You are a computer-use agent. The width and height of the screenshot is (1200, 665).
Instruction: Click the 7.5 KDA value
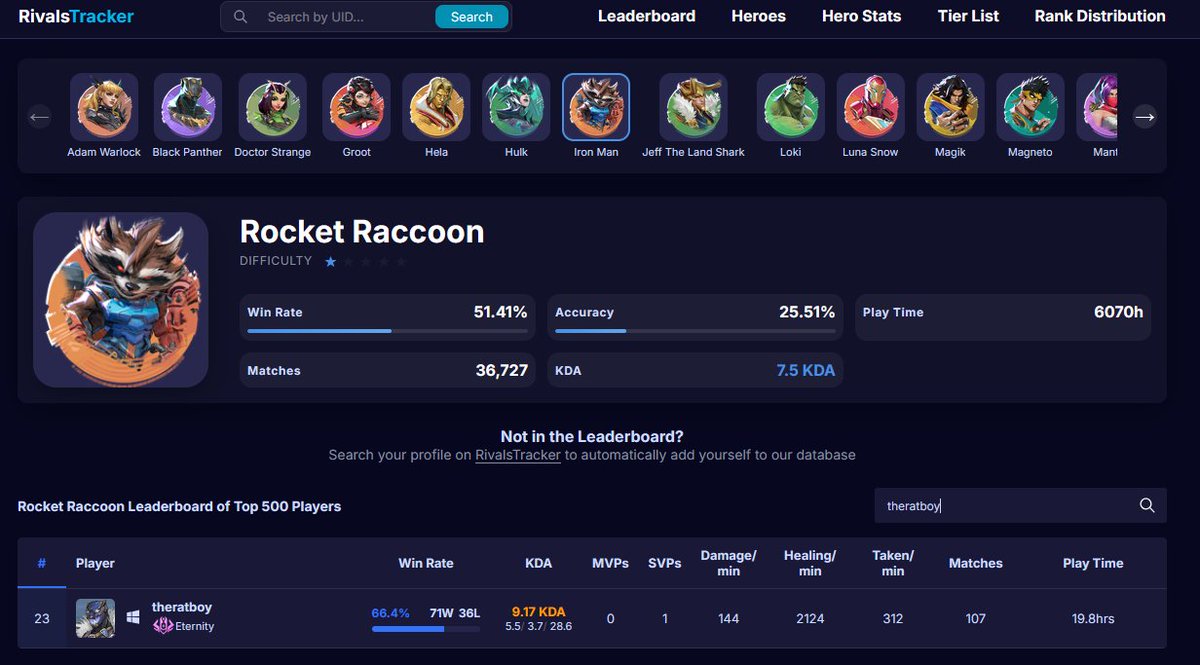[x=806, y=370]
